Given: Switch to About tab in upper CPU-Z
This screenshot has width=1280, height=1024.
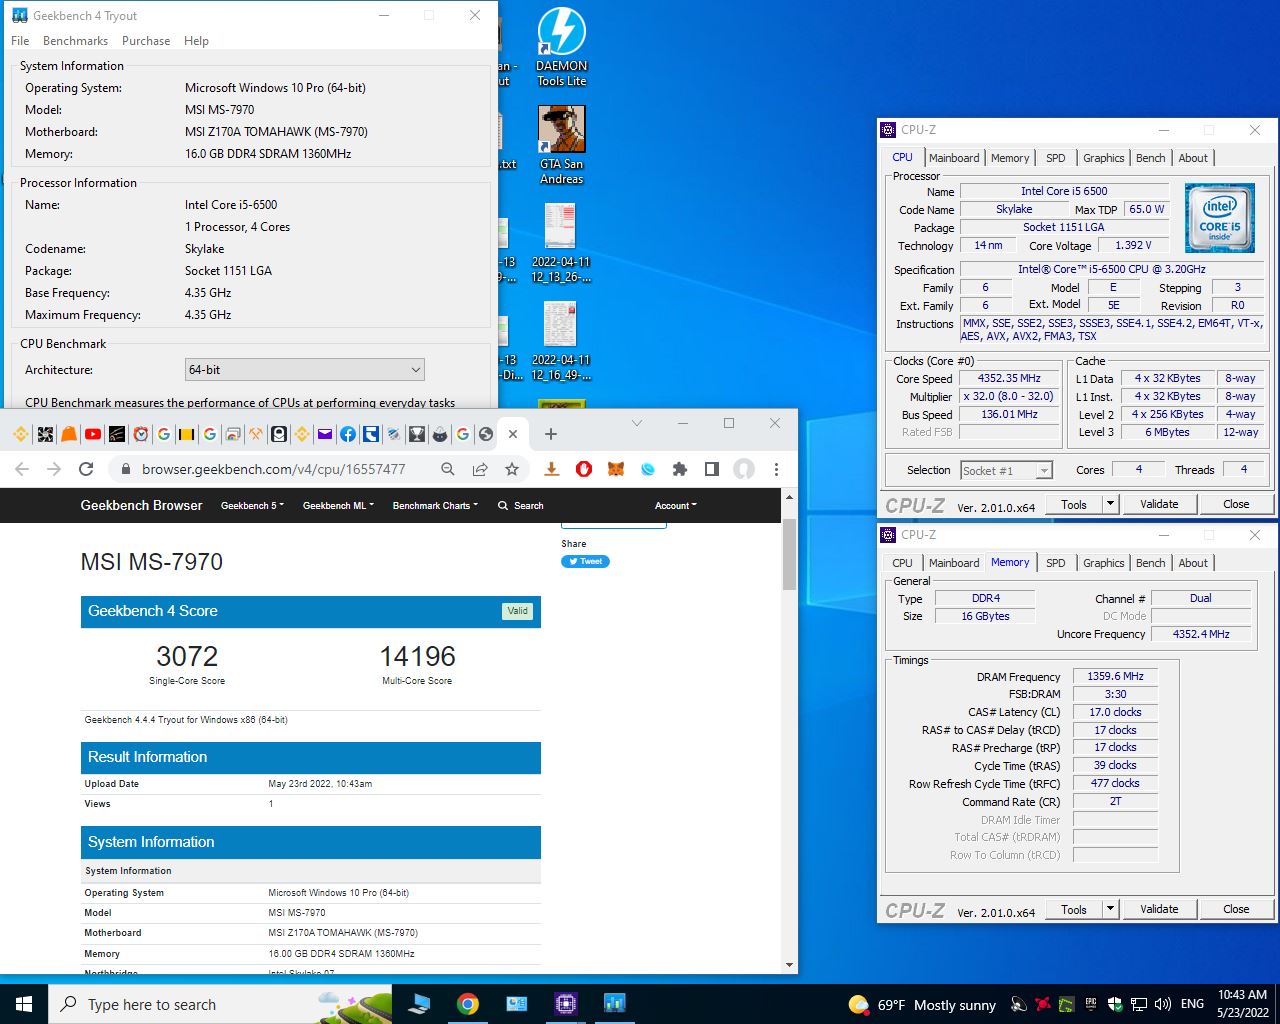Looking at the screenshot, I should (x=1193, y=158).
